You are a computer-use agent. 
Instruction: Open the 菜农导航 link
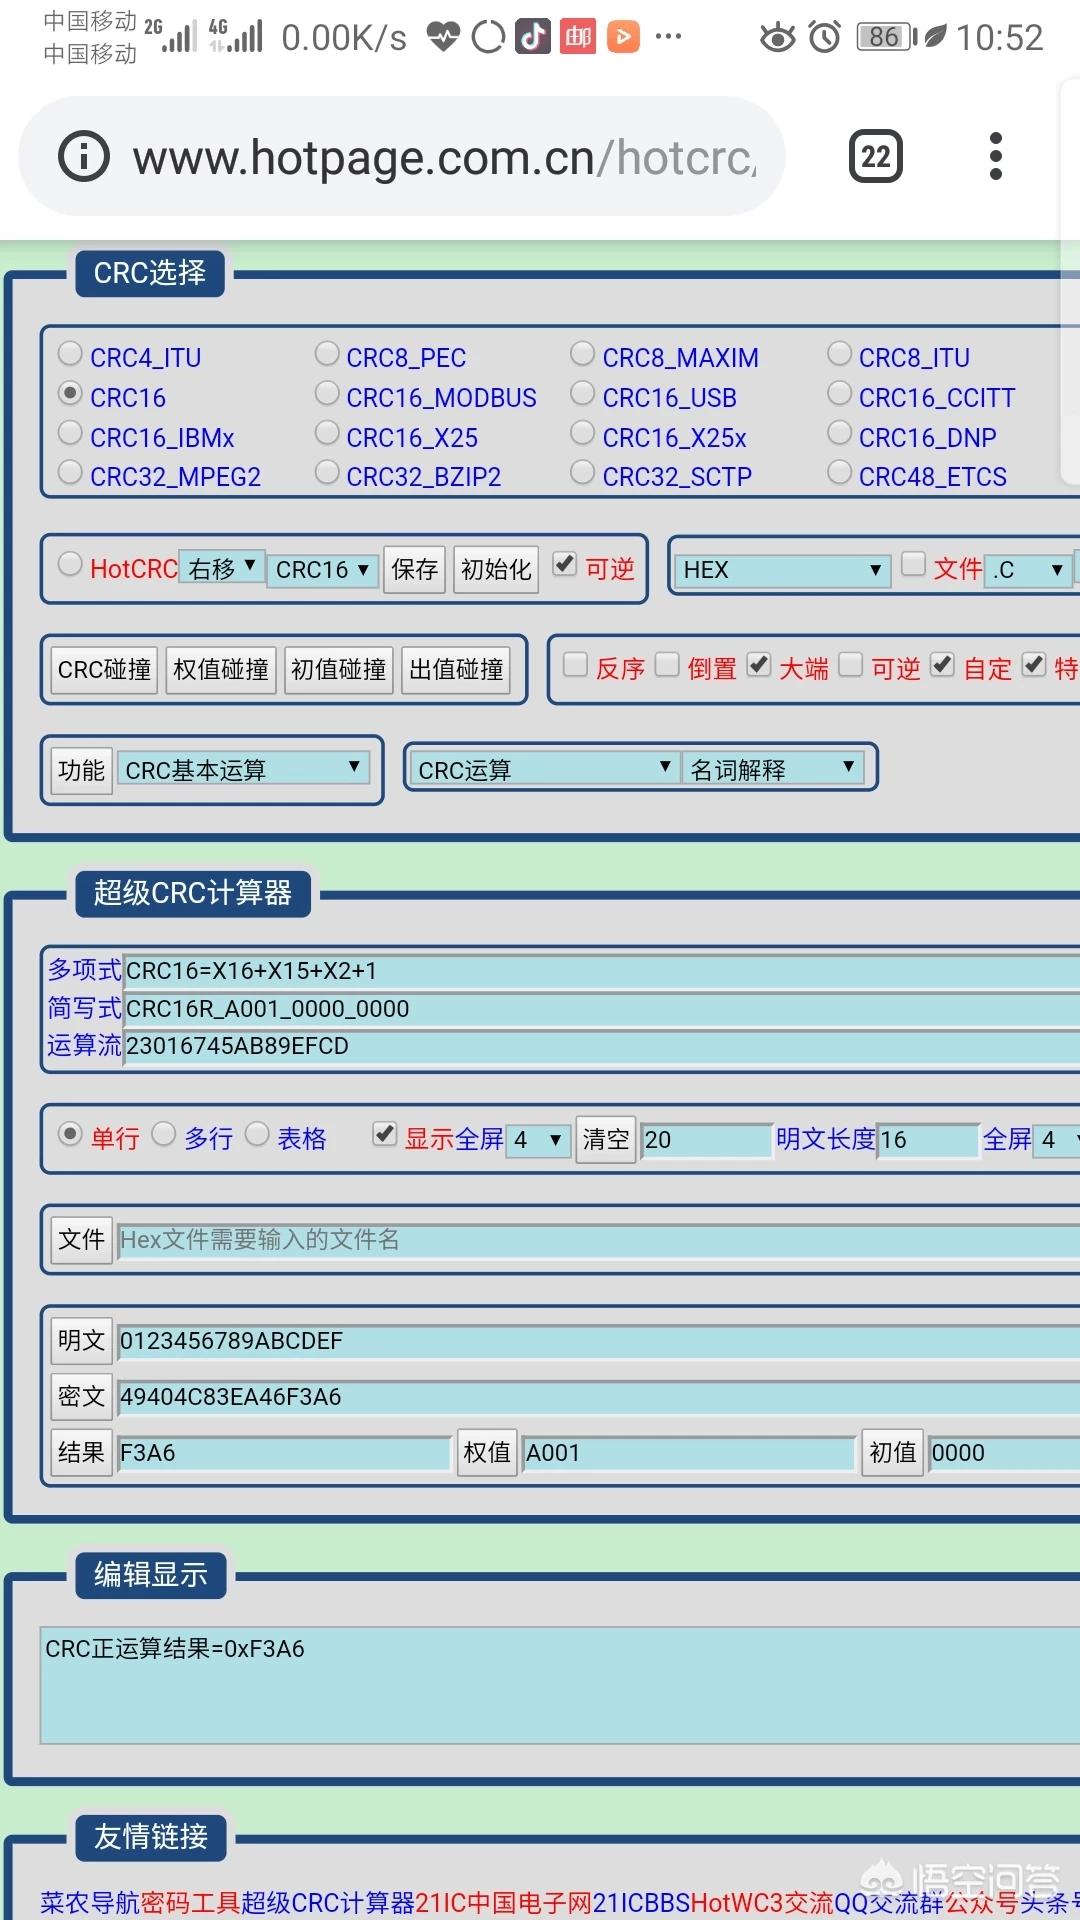pyautogui.click(x=90, y=1902)
